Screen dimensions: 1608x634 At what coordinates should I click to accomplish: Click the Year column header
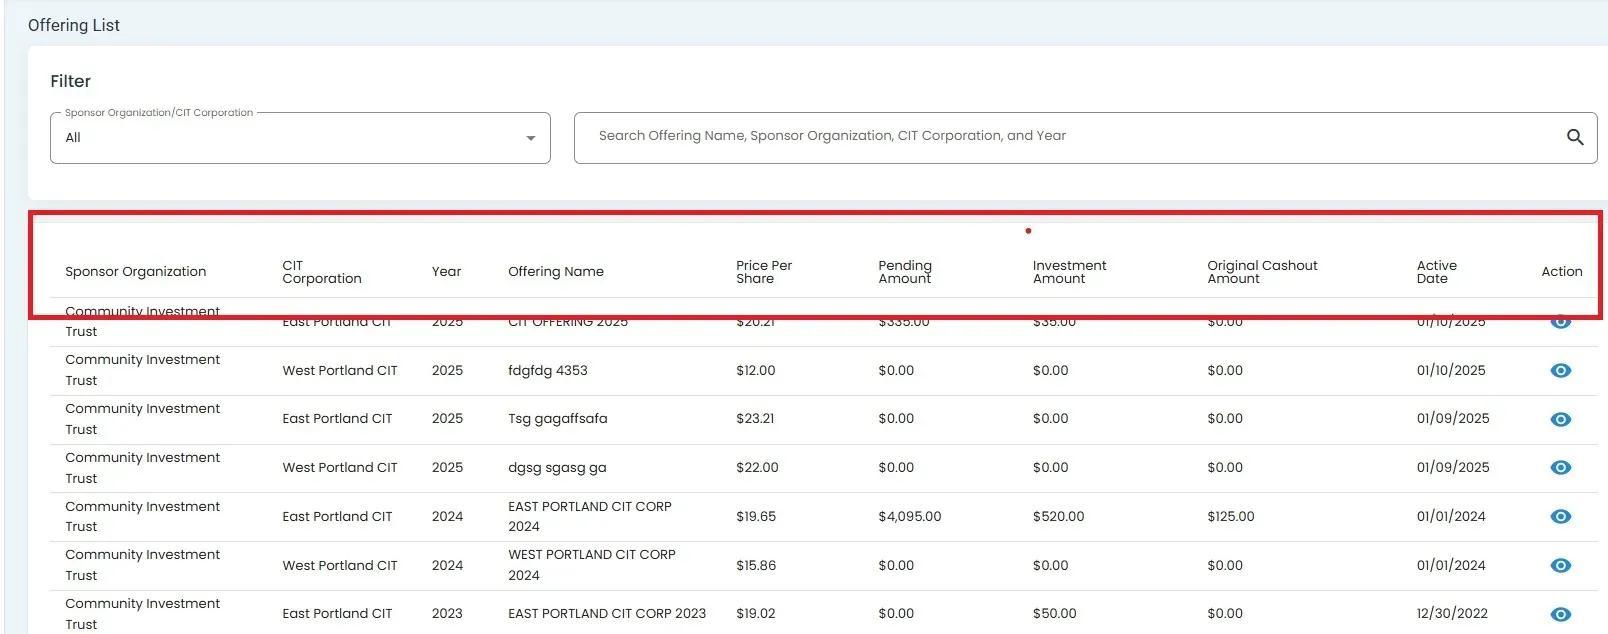tap(446, 272)
